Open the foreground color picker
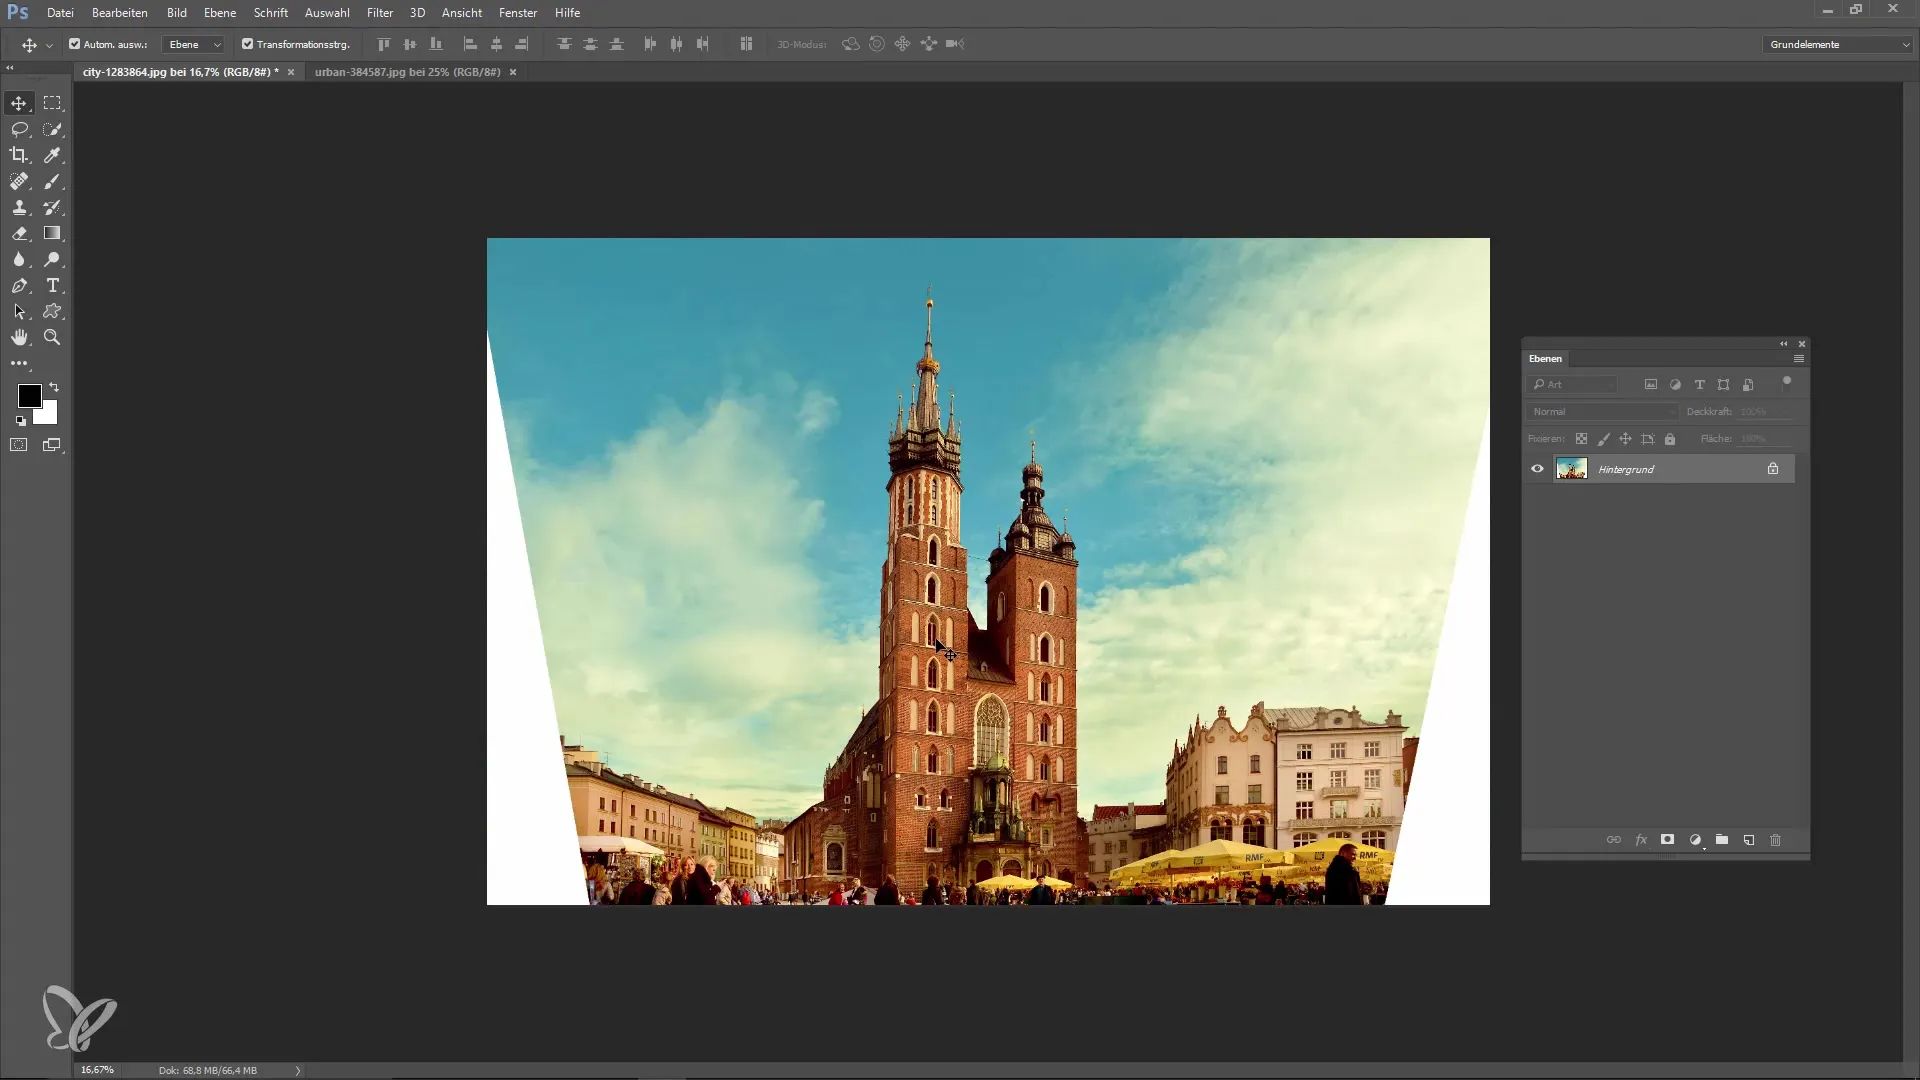Image resolution: width=1920 pixels, height=1080 pixels. coord(29,396)
